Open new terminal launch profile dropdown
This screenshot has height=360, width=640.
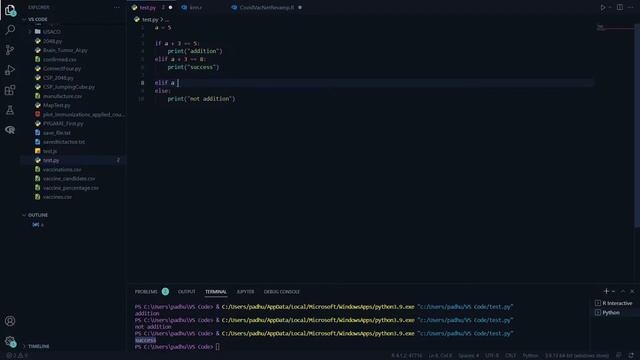click(613, 291)
